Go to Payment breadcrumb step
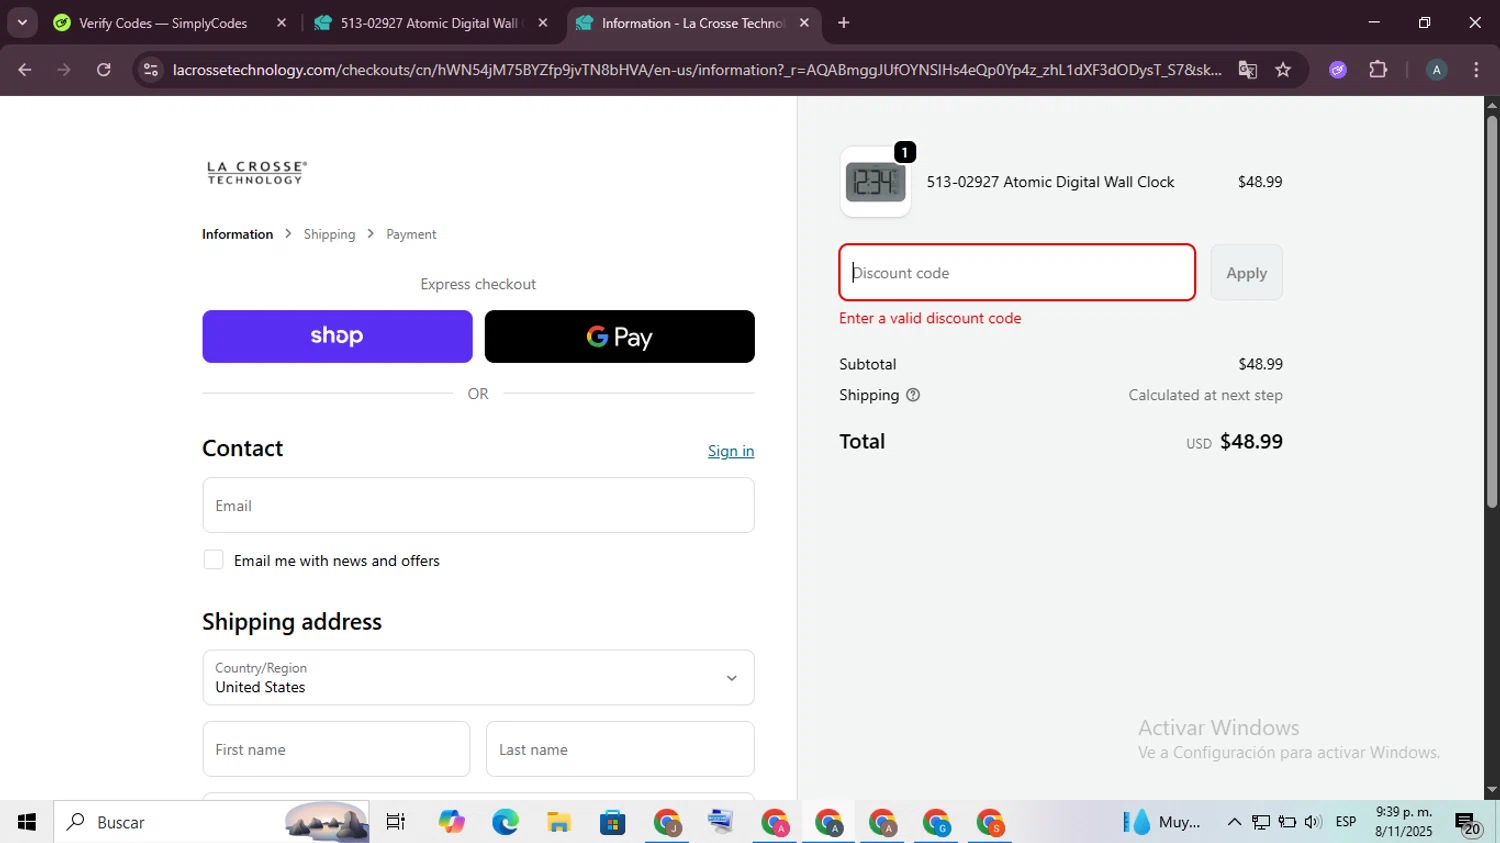The width and height of the screenshot is (1500, 843). click(411, 234)
